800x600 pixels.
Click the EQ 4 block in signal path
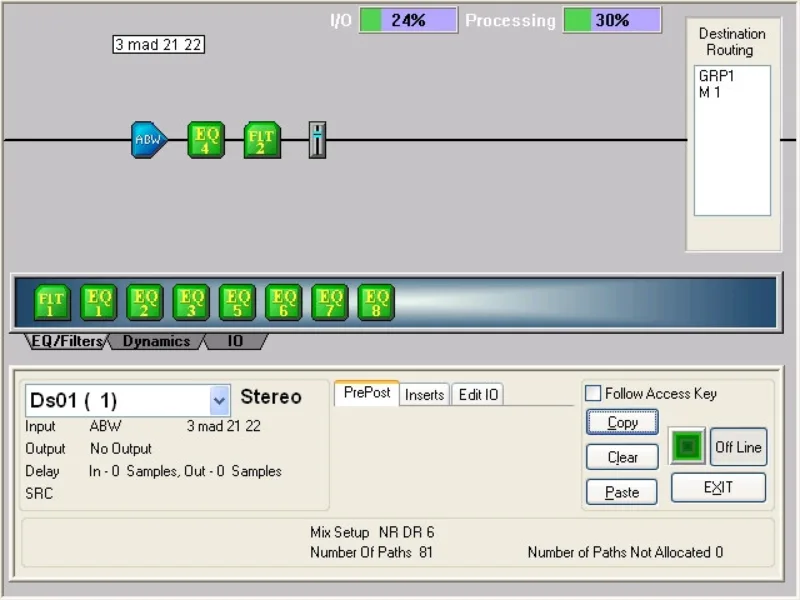click(206, 140)
